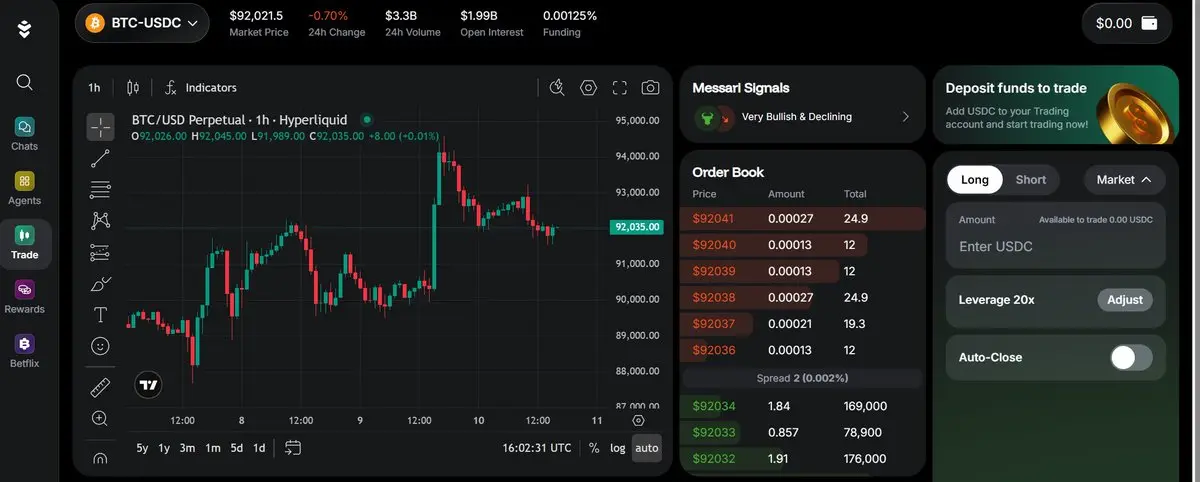Click the 92,035.00 current price label
The width and height of the screenshot is (1200, 482).
tap(637, 227)
